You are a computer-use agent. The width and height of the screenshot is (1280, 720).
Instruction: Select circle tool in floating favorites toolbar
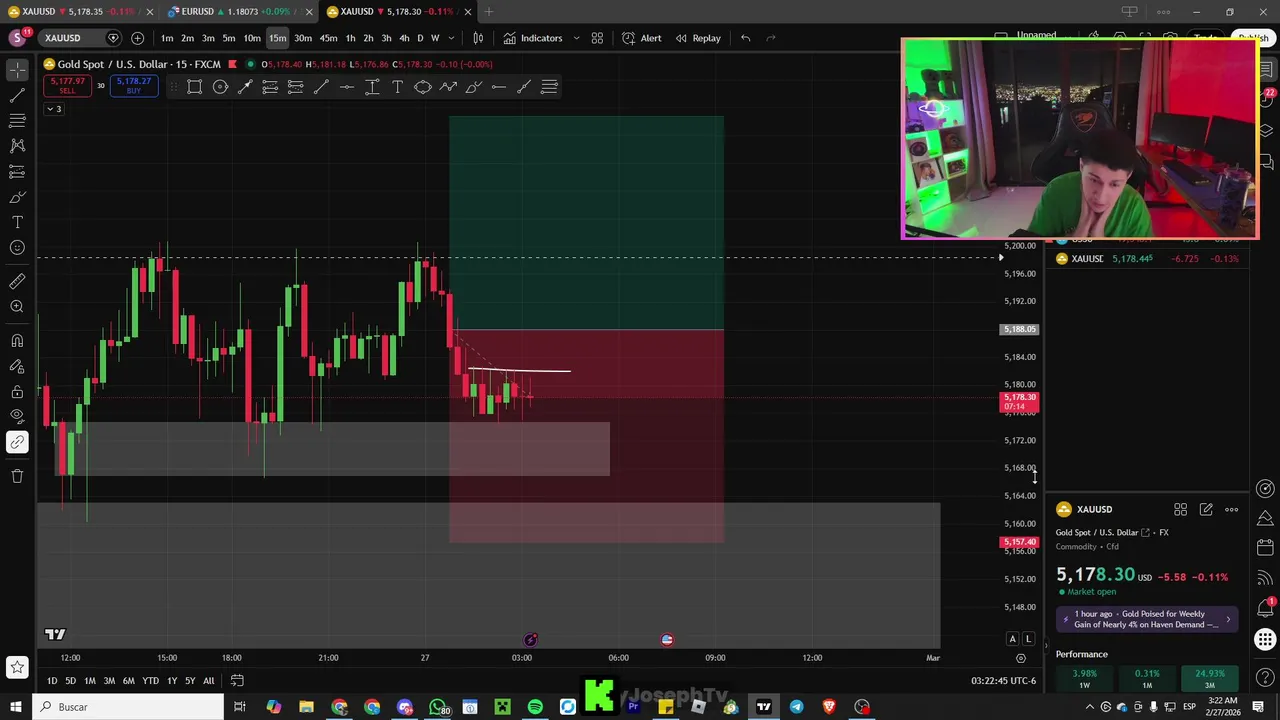coord(220,87)
